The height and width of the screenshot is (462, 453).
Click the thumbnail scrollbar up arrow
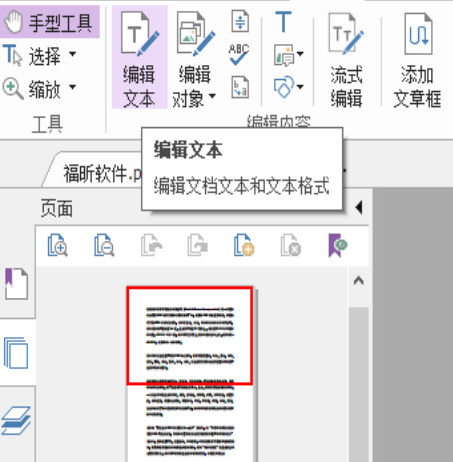coord(359,281)
